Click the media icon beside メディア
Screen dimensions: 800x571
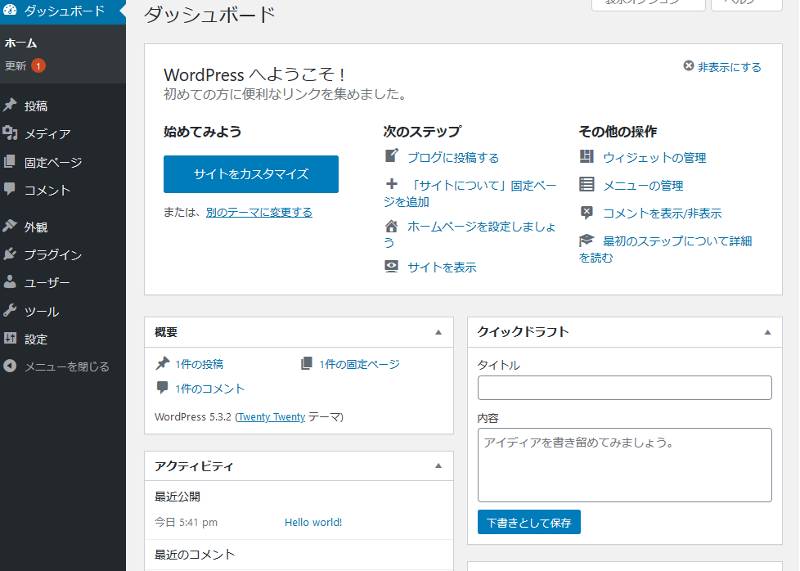point(10,133)
